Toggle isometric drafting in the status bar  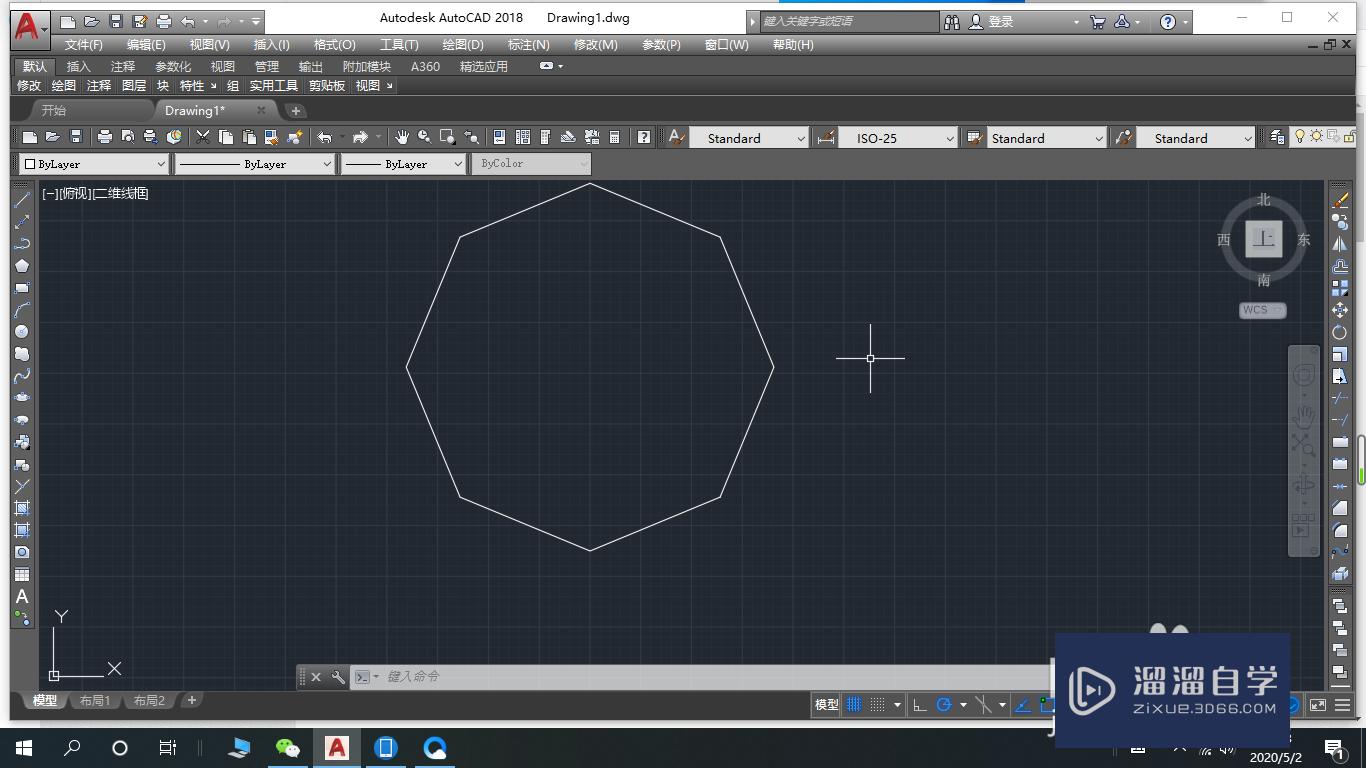tap(984, 705)
